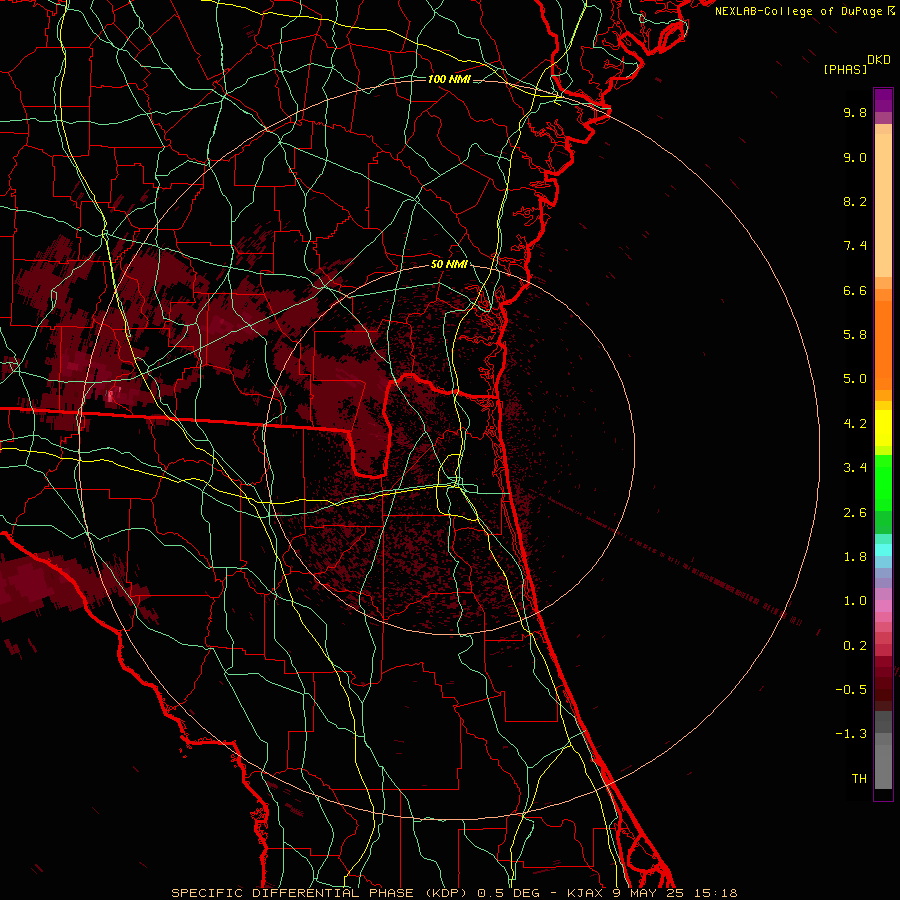900x900 pixels.
Task: Pick the cyan band of the color bar
Action: click(883, 550)
